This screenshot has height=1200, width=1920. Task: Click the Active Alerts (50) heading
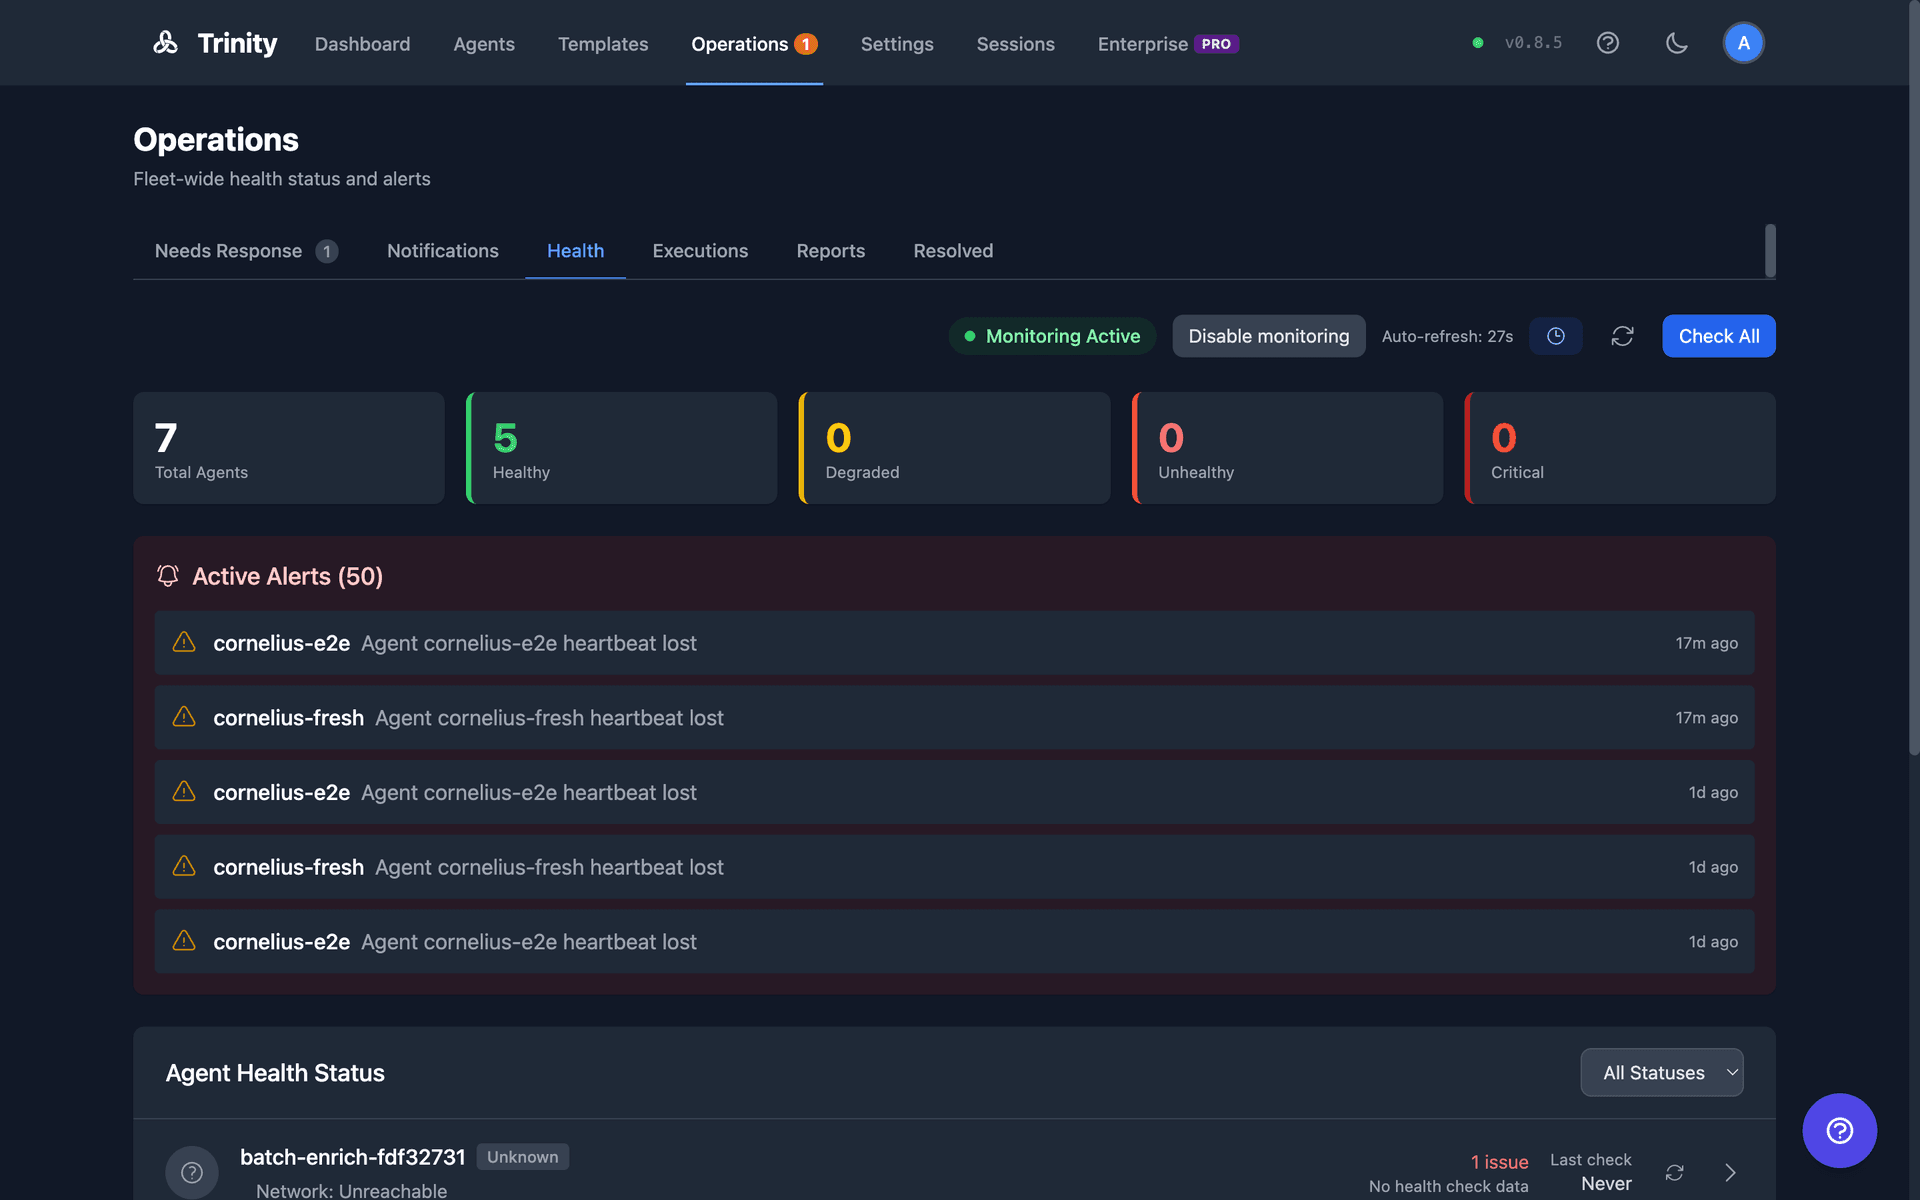tap(287, 576)
